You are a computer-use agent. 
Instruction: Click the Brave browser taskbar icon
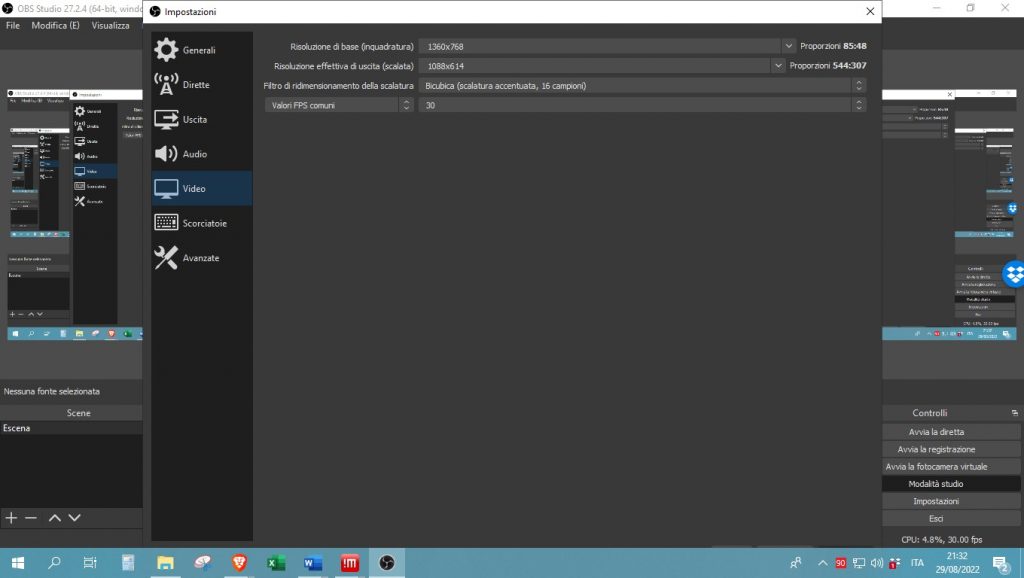coord(239,563)
